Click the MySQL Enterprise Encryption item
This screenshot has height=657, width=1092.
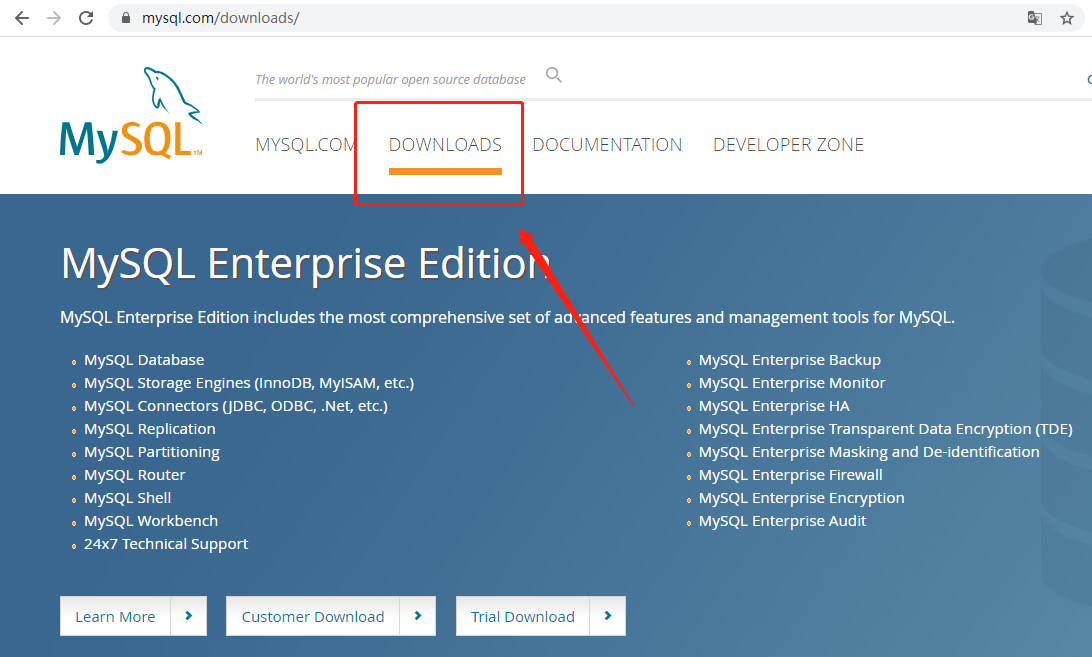tap(802, 498)
